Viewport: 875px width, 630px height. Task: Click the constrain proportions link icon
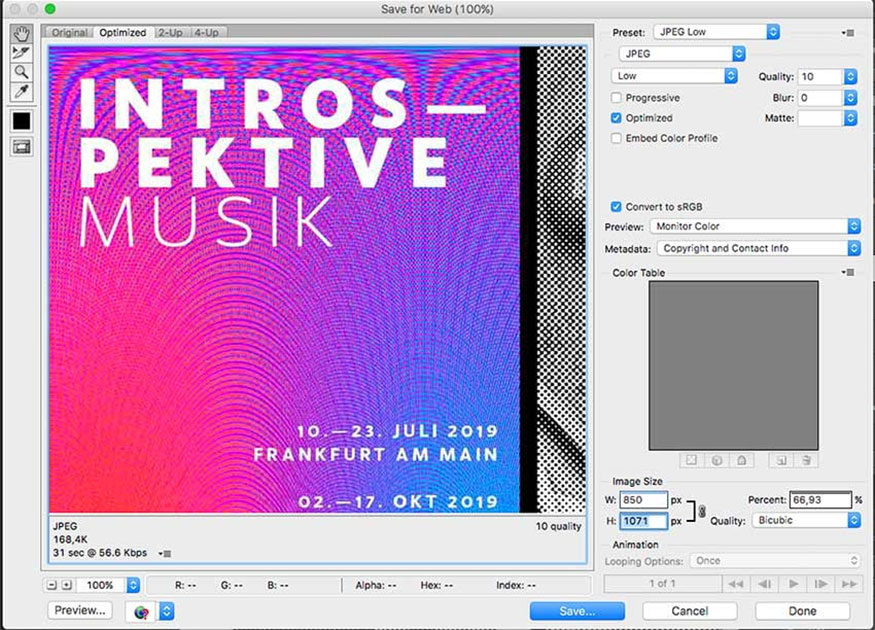click(x=702, y=511)
